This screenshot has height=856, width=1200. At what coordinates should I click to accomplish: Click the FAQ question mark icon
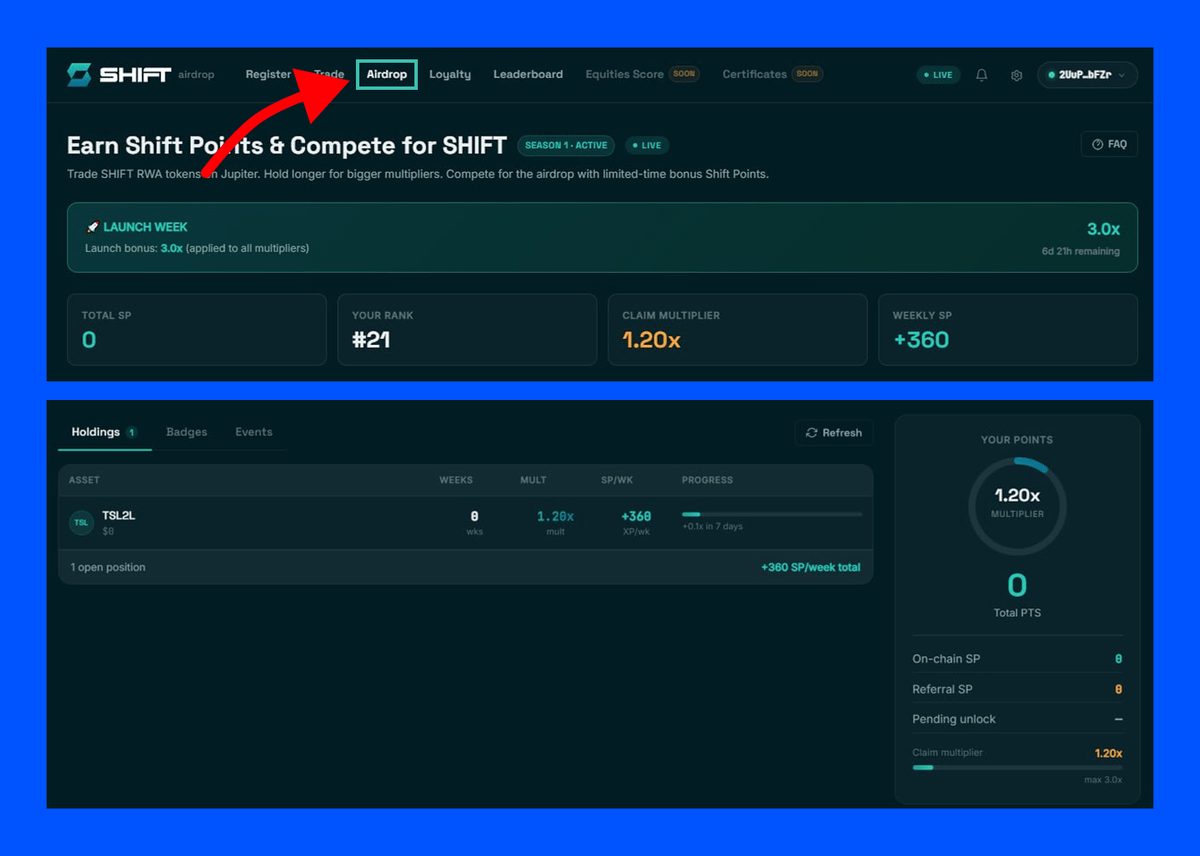[1097, 144]
